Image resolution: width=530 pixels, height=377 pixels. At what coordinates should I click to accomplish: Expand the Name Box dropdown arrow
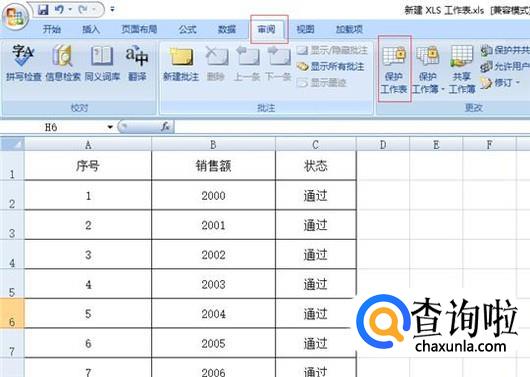110,127
